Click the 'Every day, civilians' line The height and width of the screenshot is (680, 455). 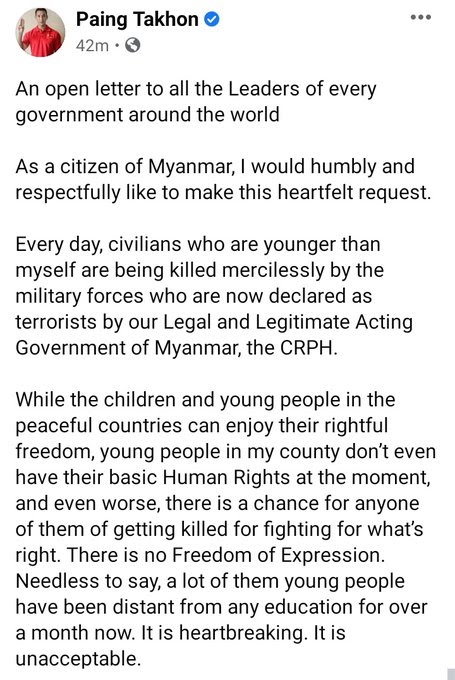coord(198,244)
